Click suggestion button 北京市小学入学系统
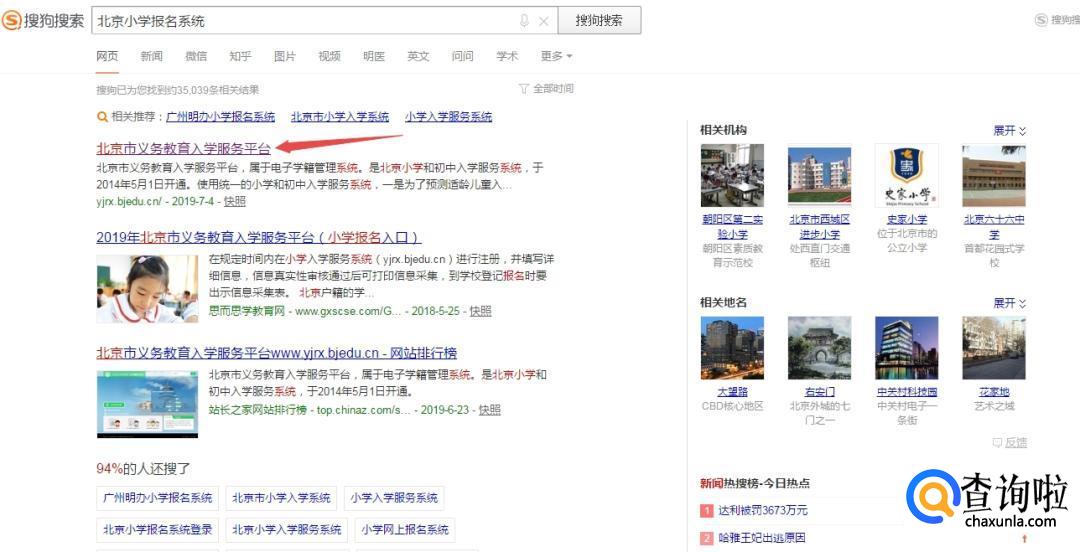Viewport: 1080px width, 552px height. coord(281,498)
